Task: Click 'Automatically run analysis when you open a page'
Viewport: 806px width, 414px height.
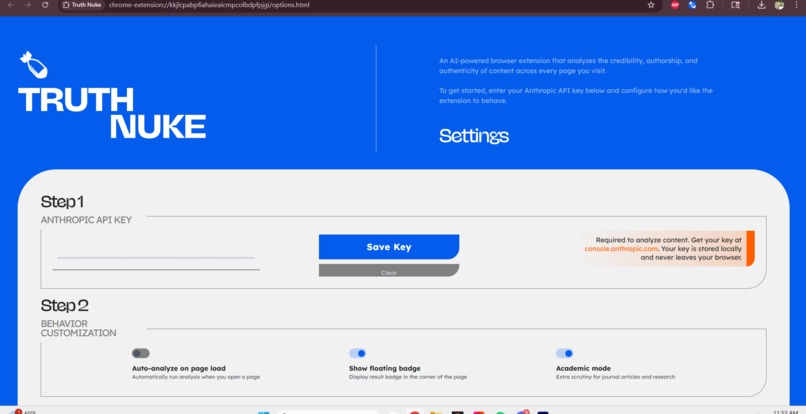Action: coord(196,377)
